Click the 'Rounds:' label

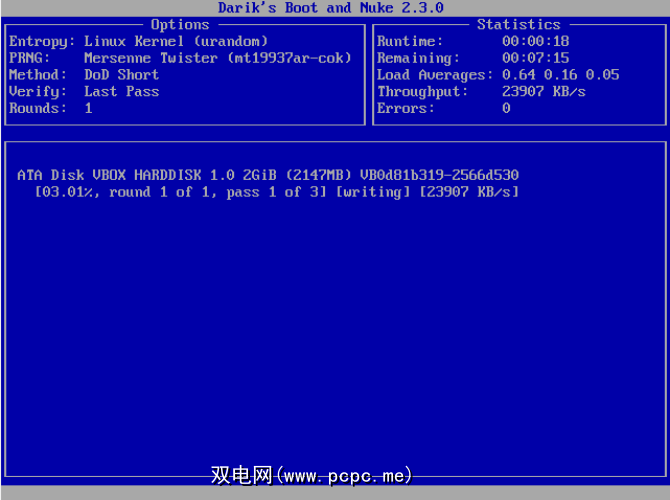click(x=38, y=108)
